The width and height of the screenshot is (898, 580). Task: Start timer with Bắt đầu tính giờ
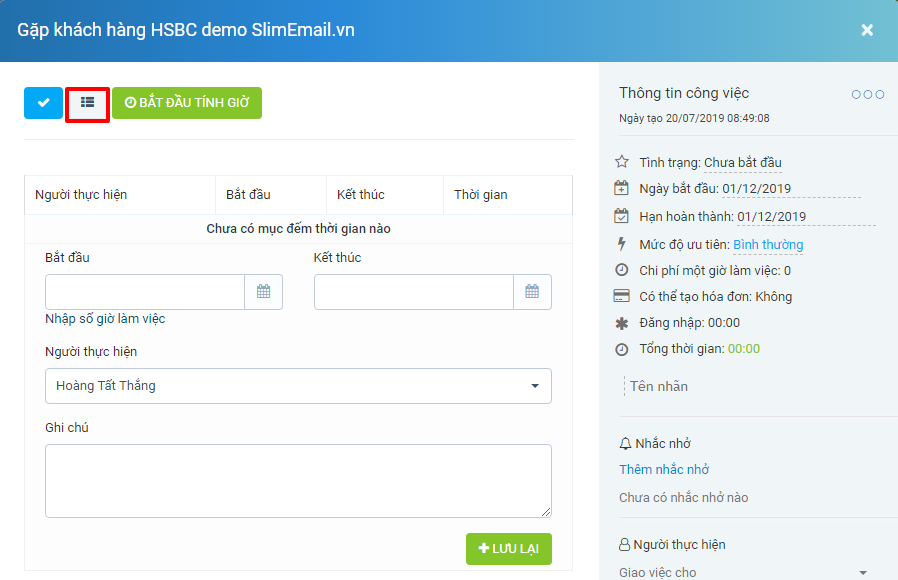[x=187, y=103]
